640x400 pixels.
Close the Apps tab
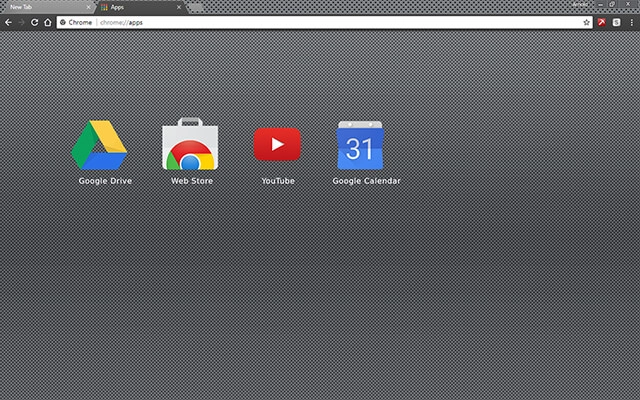pyautogui.click(x=179, y=7)
